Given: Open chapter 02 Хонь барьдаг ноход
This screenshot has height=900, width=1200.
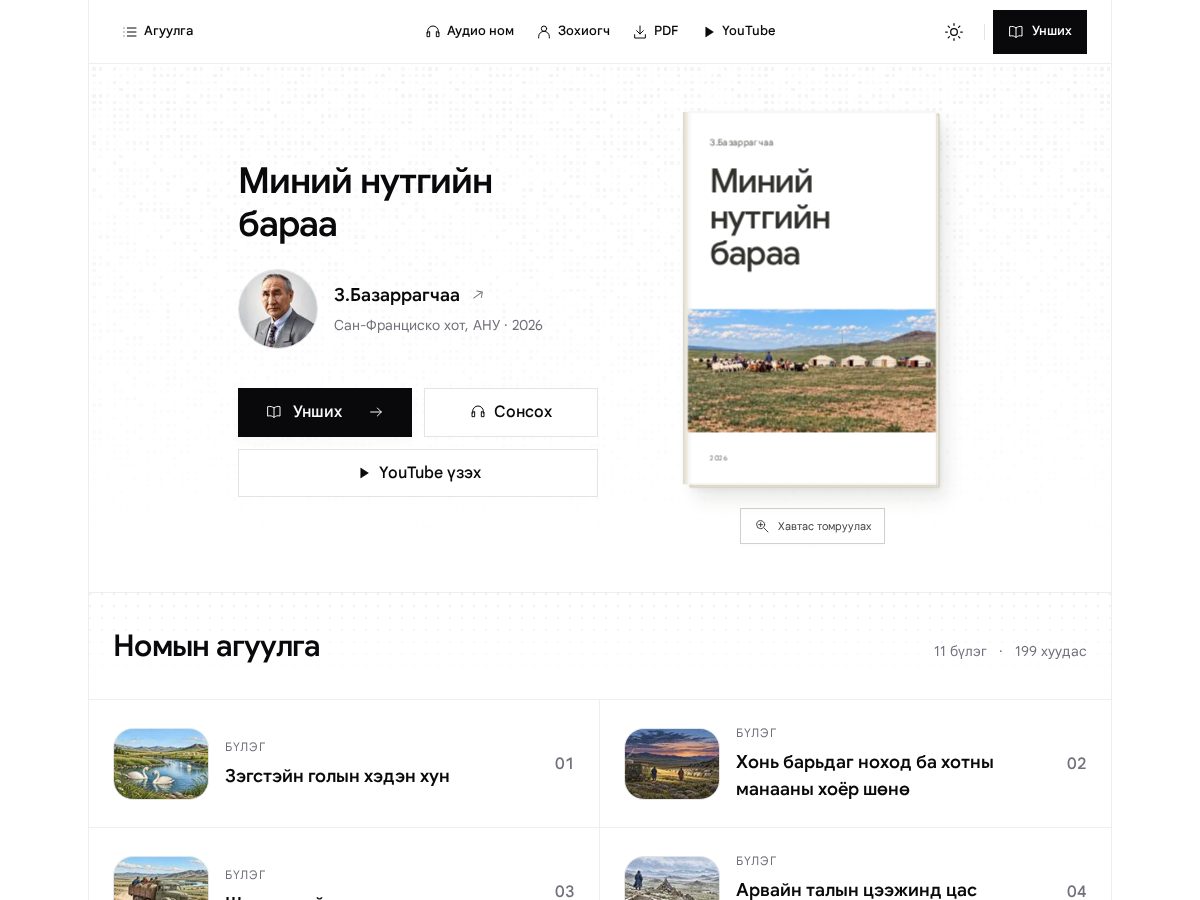Looking at the screenshot, I should tap(856, 764).
